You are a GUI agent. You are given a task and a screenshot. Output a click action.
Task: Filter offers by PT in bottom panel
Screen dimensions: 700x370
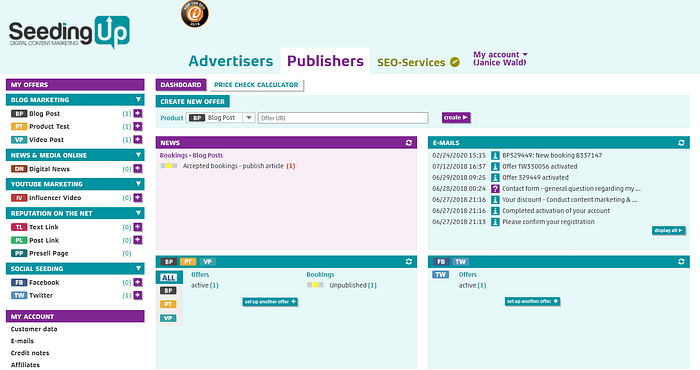pos(168,304)
